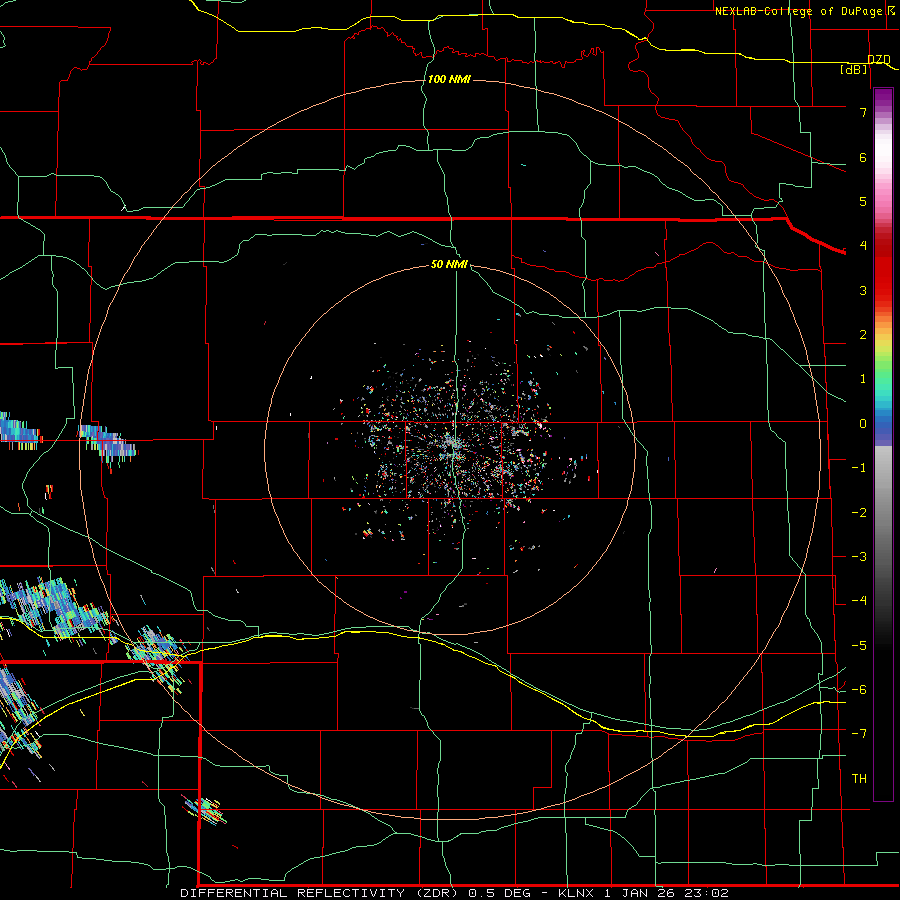This screenshot has width=900, height=900.
Task: Click the -2 value on the color scale
Action: 859,513
